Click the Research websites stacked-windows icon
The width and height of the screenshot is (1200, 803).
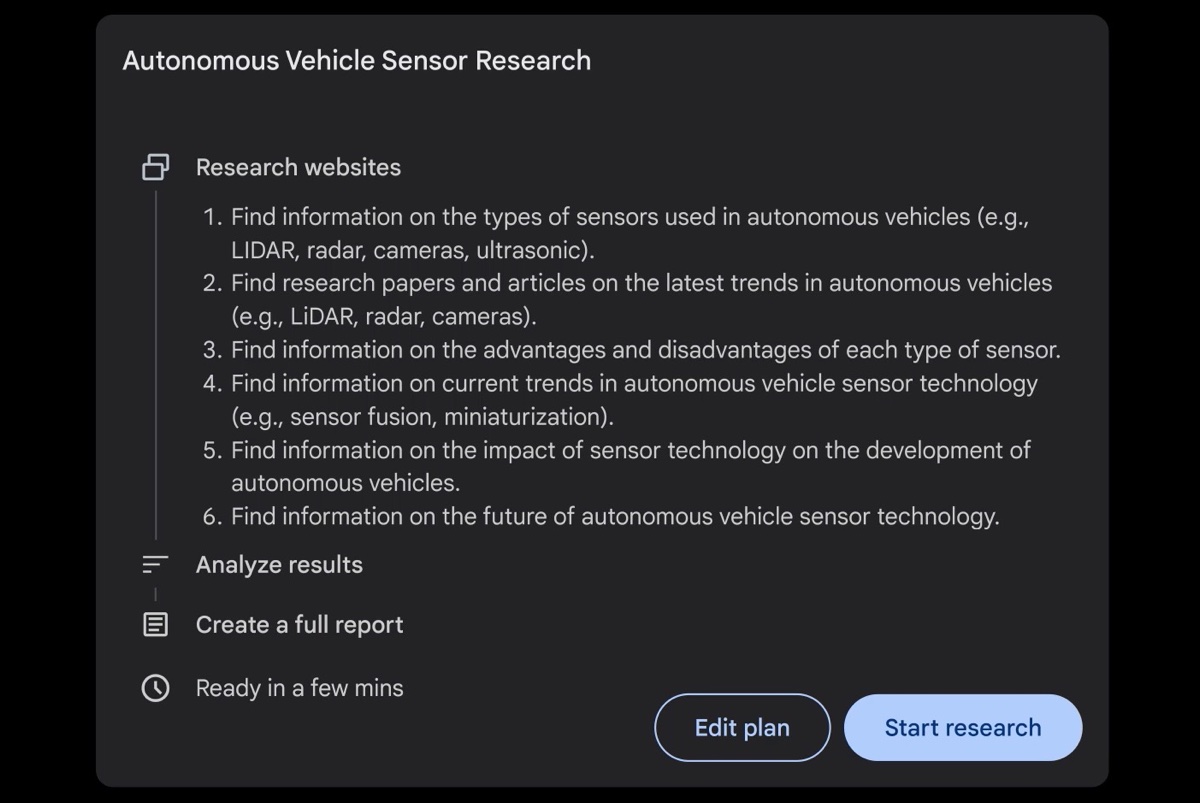pos(155,167)
